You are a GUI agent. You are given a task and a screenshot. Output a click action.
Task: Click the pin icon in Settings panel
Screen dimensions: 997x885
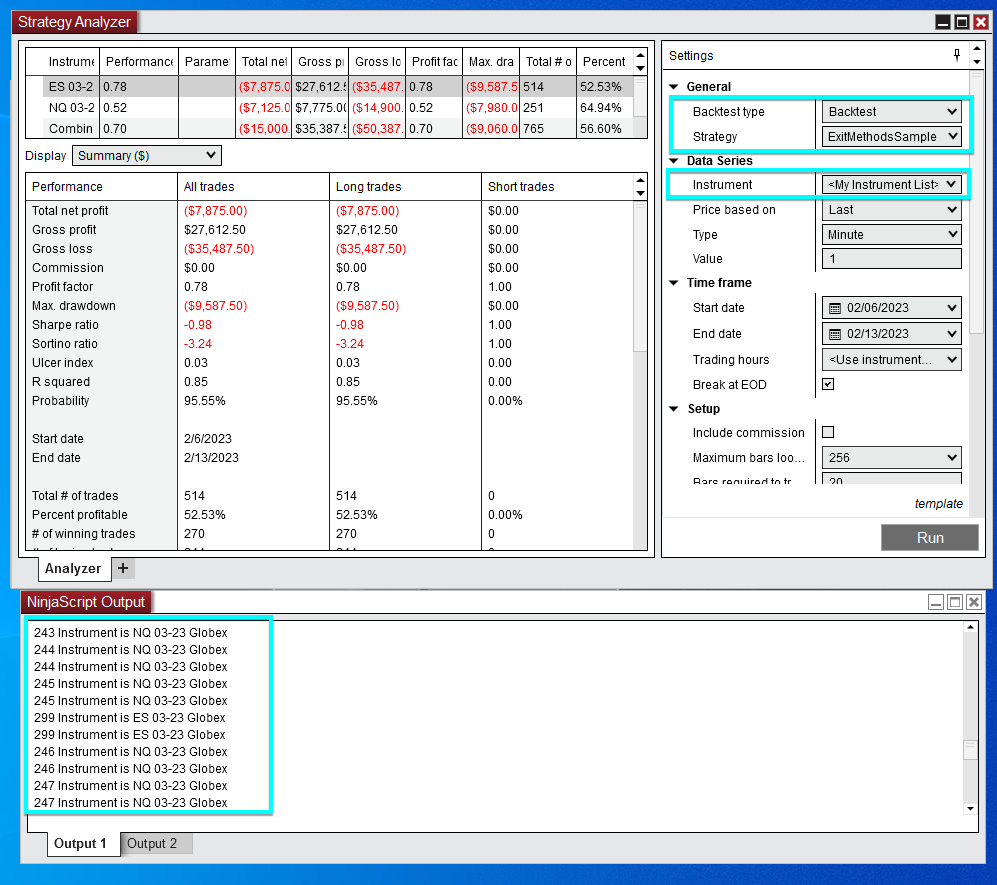tap(957, 56)
